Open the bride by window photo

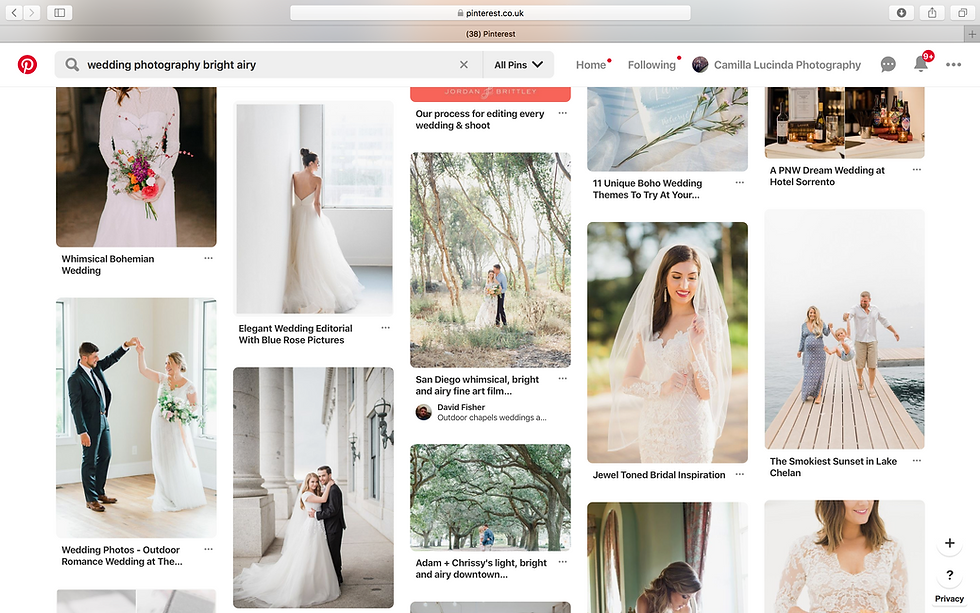(x=313, y=208)
